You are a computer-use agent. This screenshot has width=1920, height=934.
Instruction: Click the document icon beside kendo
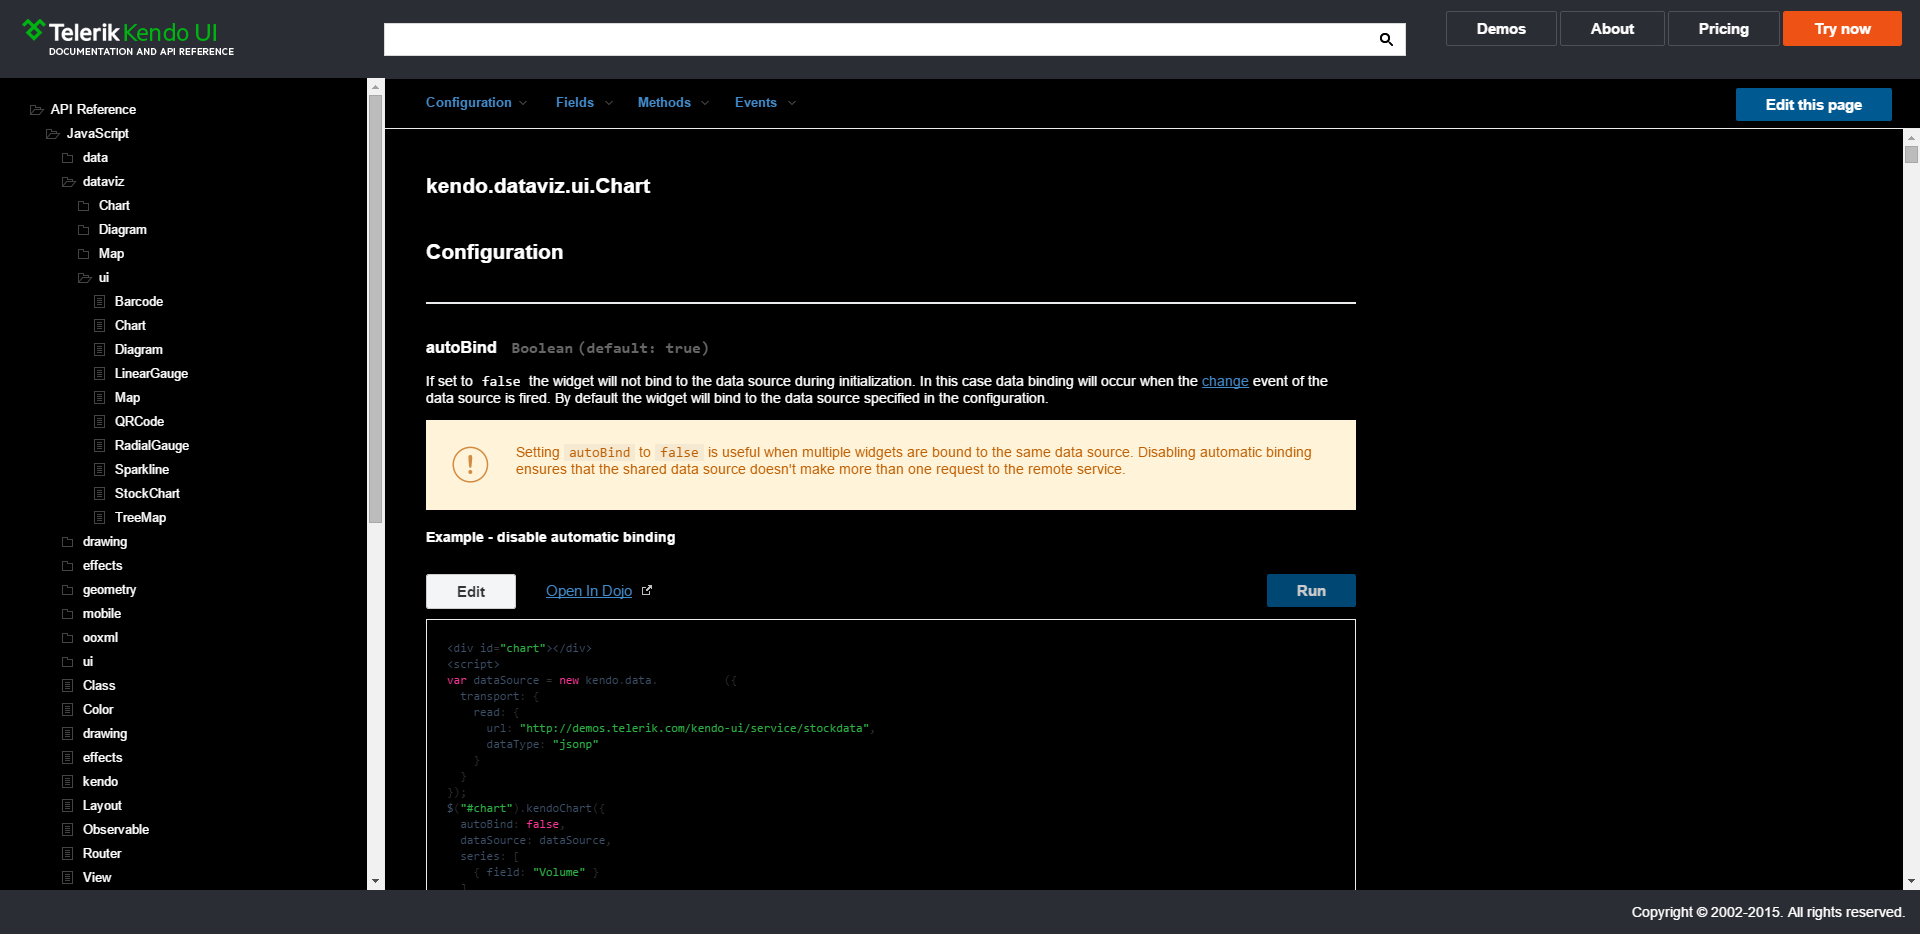click(x=68, y=782)
